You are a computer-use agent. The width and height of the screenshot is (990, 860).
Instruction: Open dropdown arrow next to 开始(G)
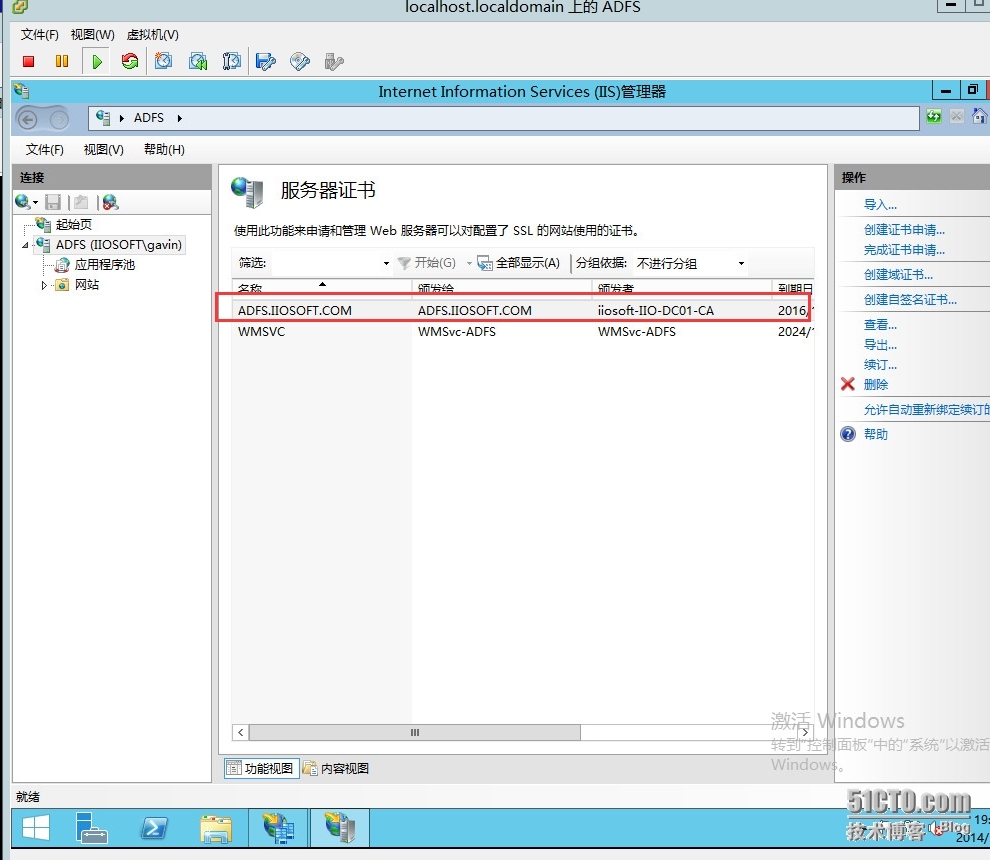468,263
